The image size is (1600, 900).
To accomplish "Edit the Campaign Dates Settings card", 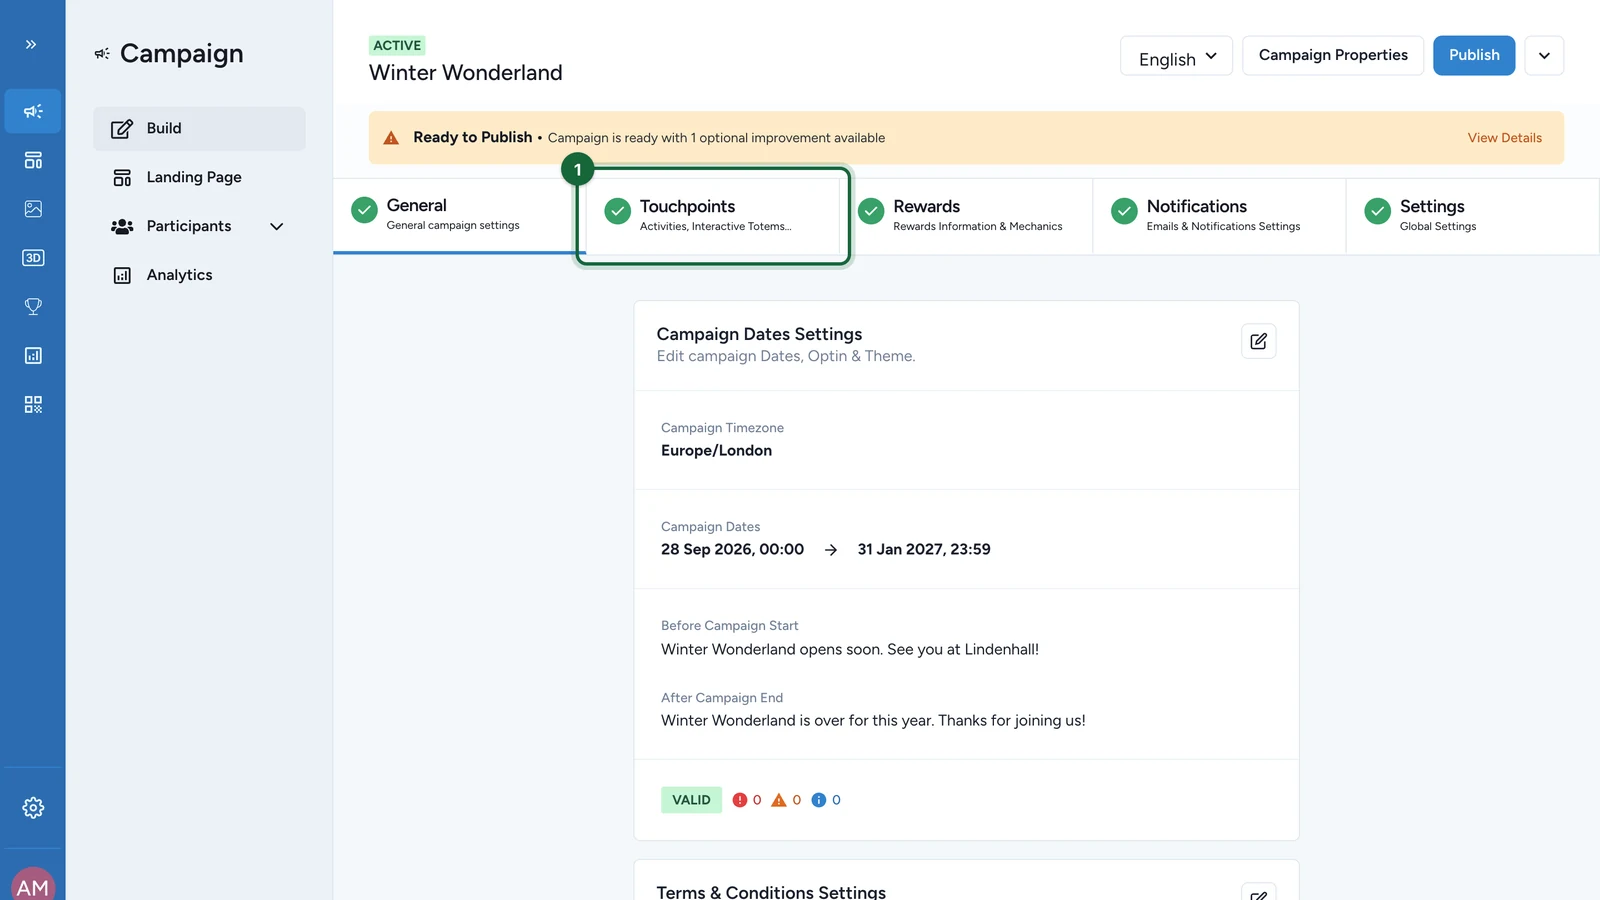I will click(1258, 341).
